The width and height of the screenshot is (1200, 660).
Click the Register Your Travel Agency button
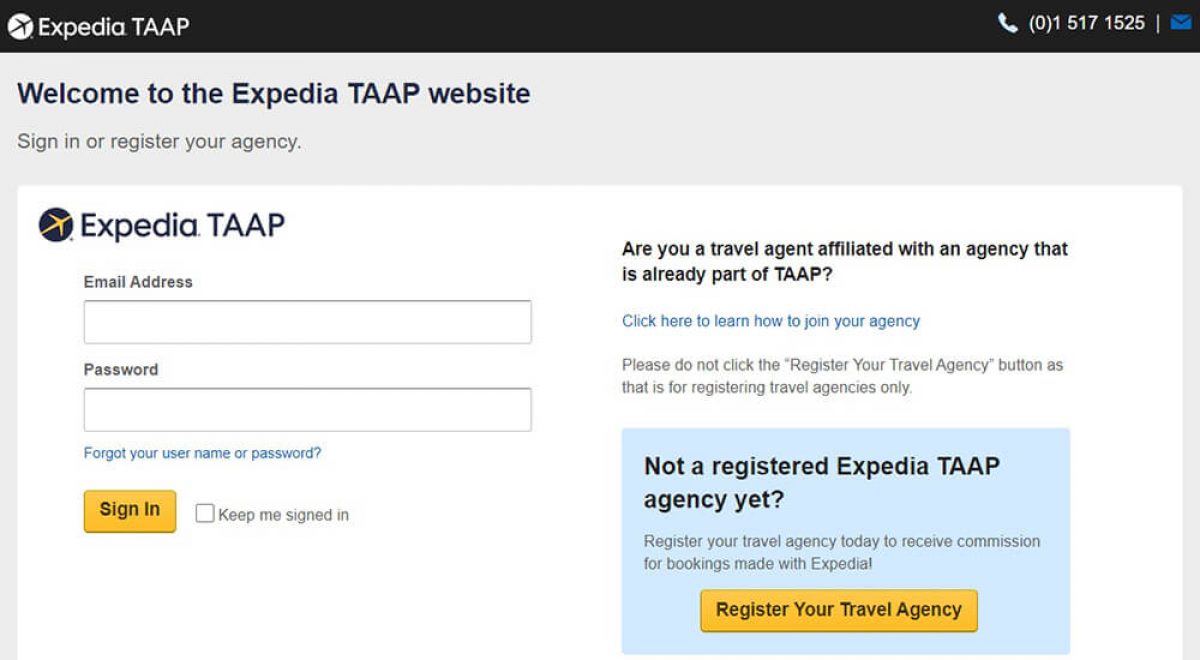(x=838, y=610)
